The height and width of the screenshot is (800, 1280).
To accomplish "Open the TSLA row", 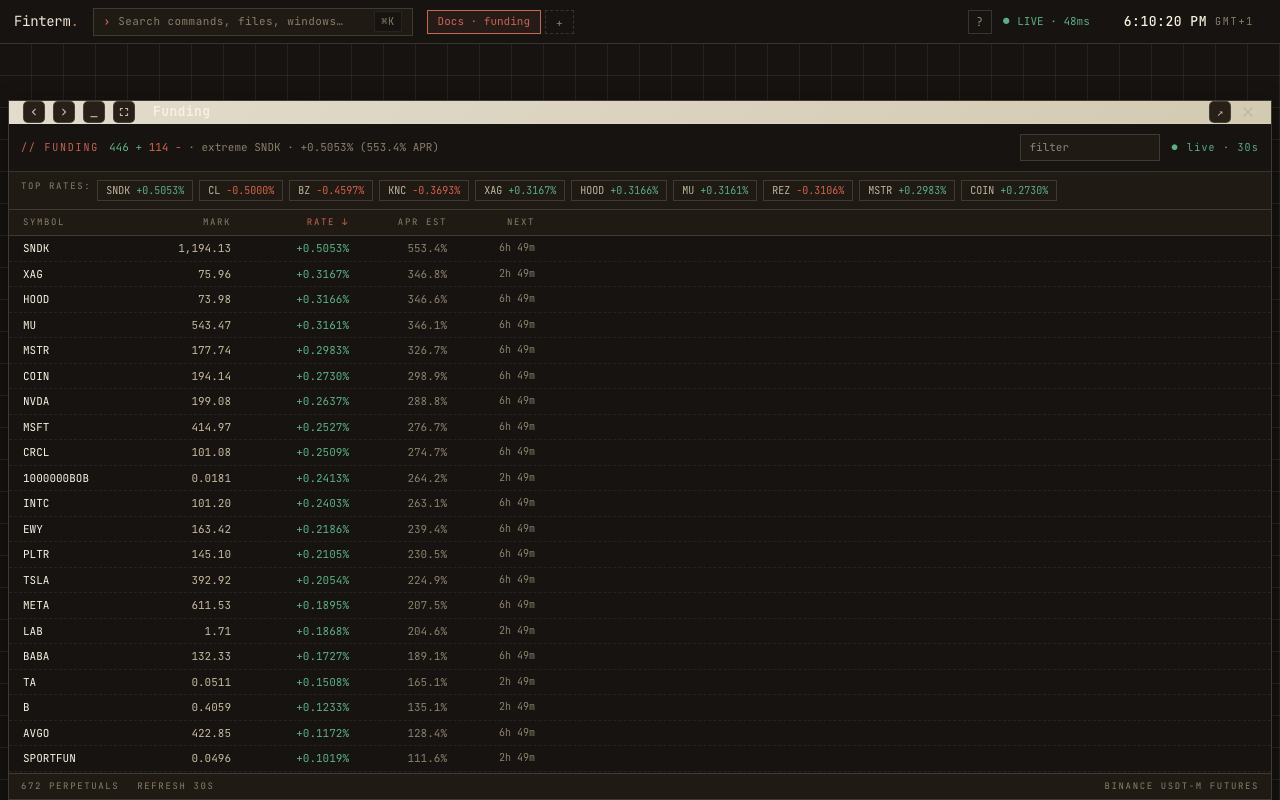I will tap(640, 580).
